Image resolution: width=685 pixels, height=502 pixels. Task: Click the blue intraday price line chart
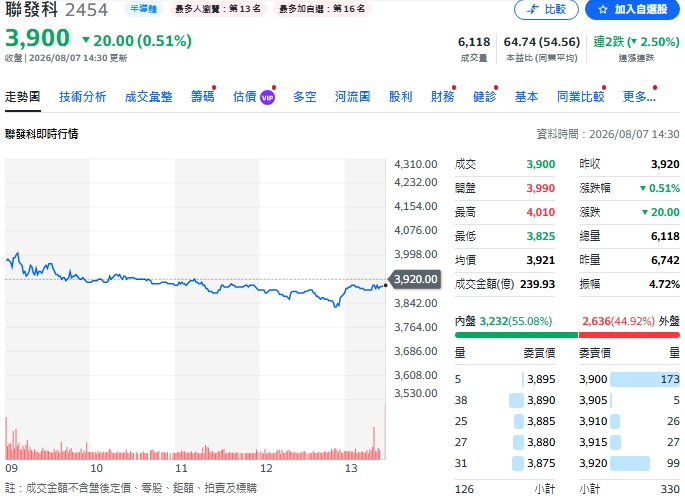point(195,280)
